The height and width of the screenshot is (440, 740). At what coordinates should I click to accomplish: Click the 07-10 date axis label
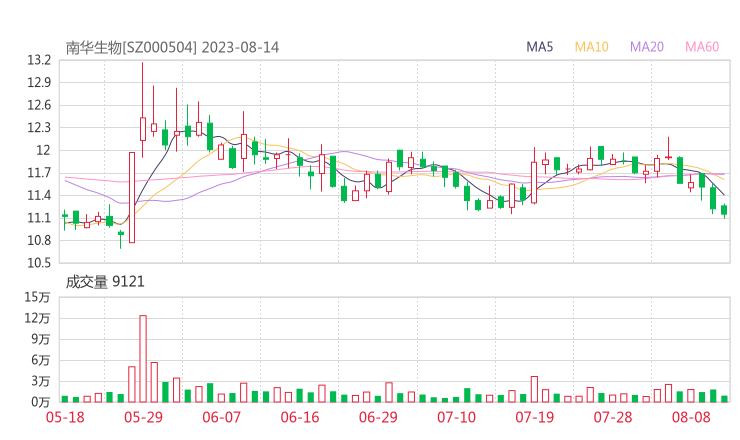456,417
